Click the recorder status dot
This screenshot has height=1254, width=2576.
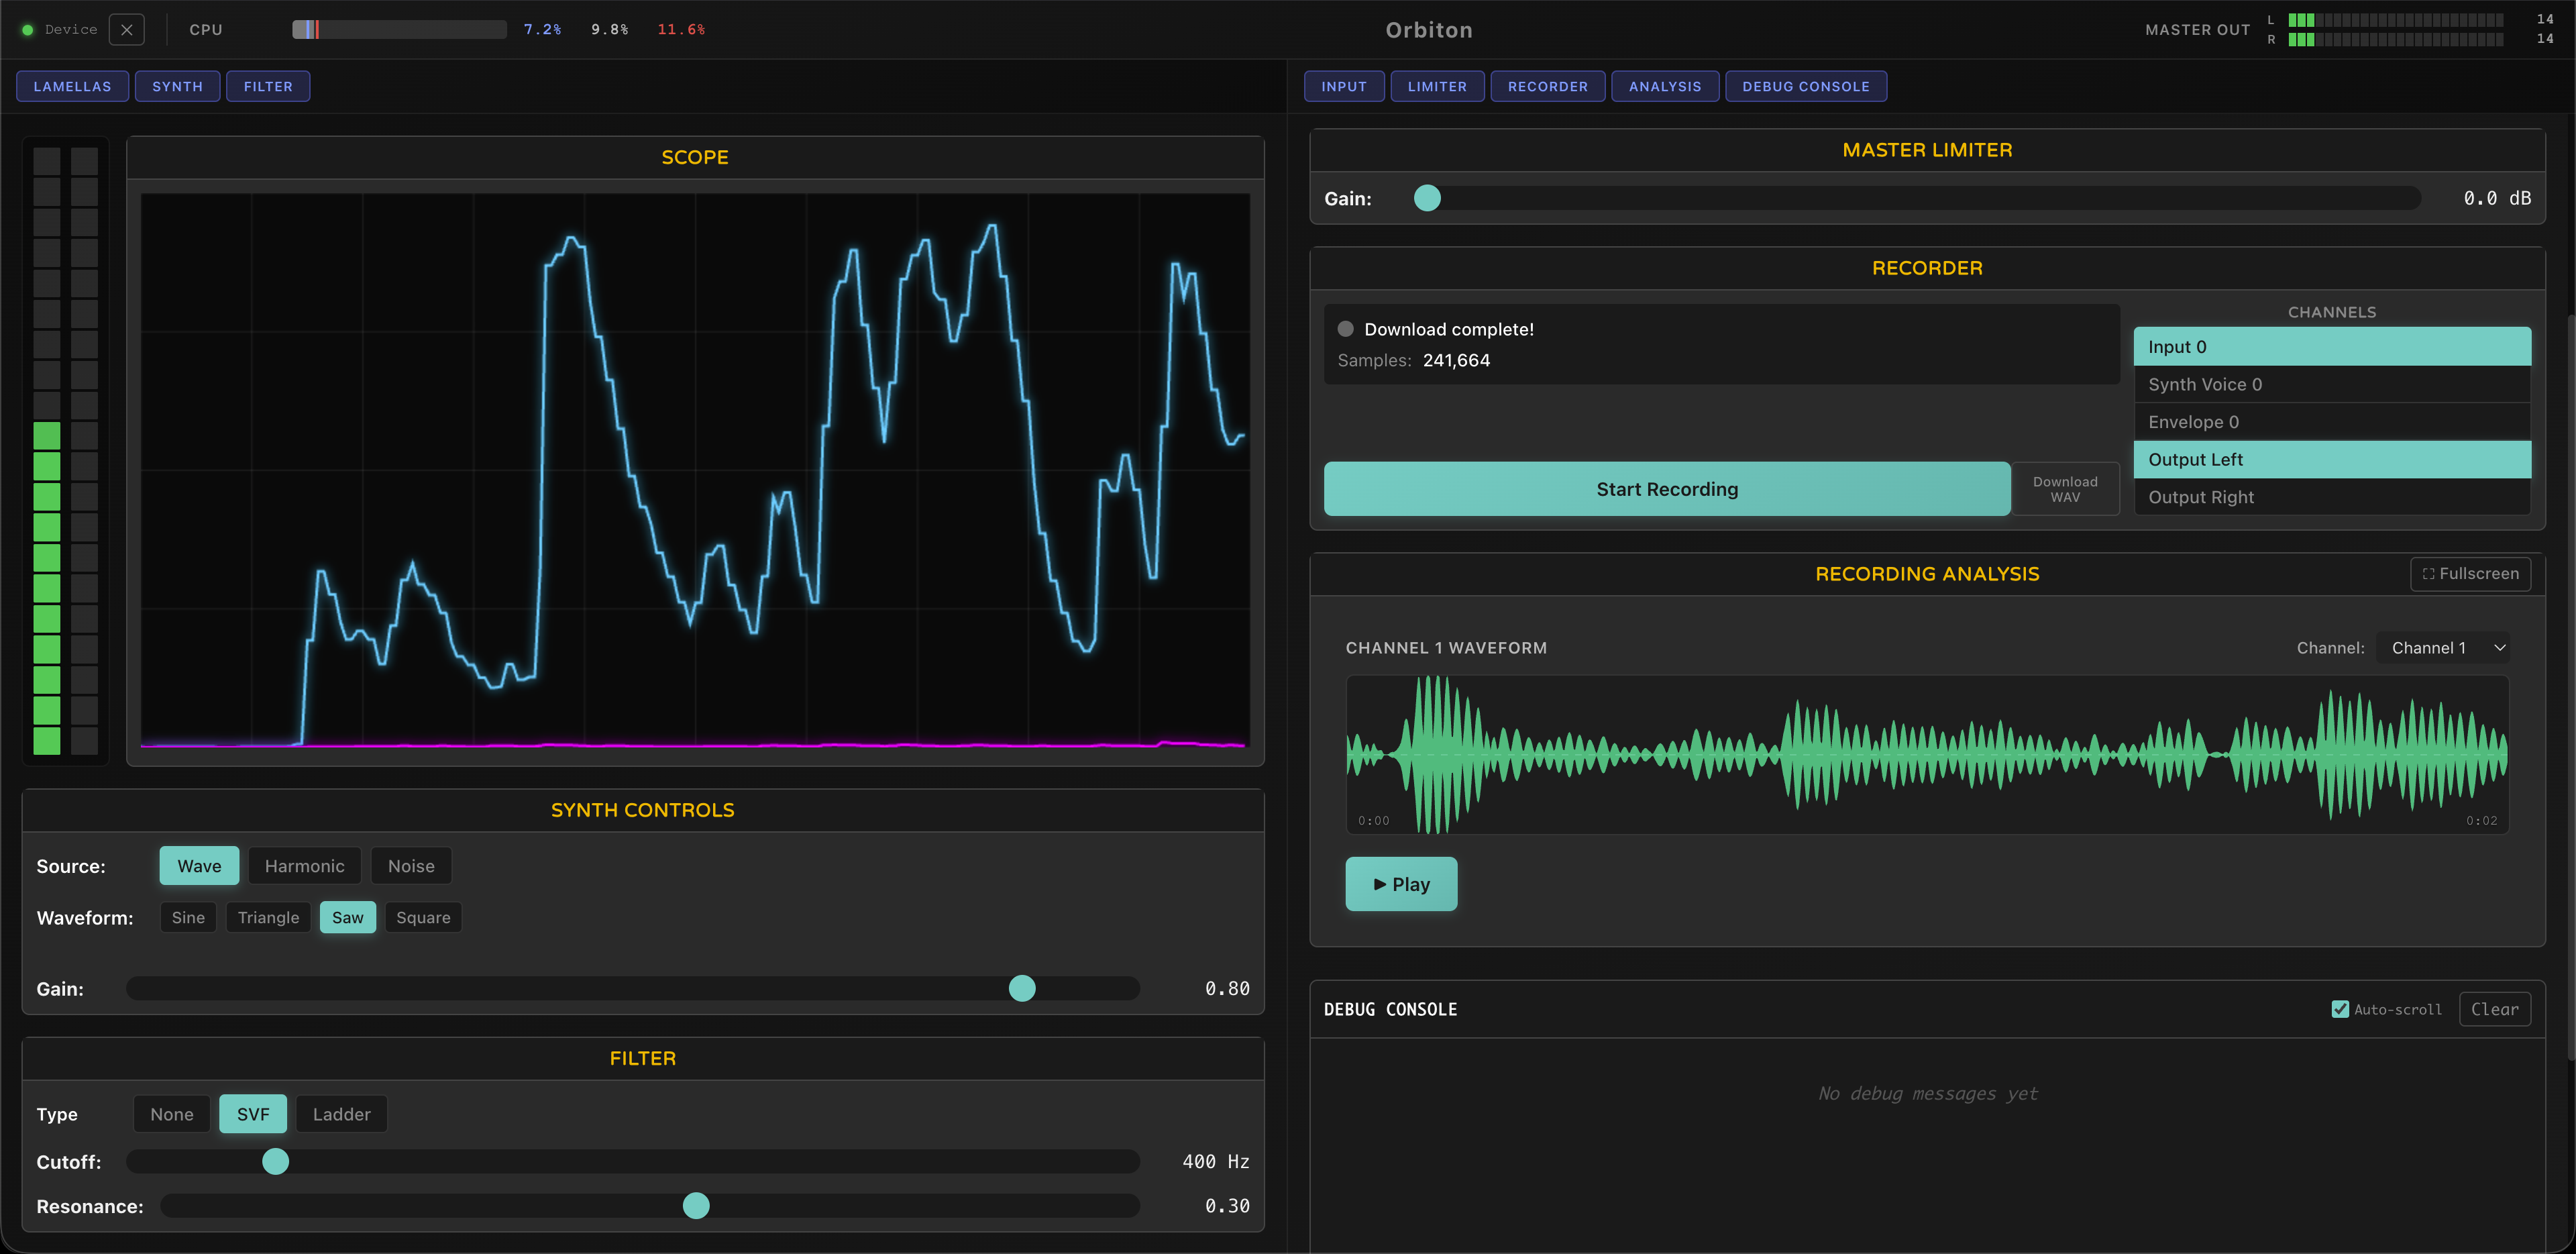pos(1346,329)
